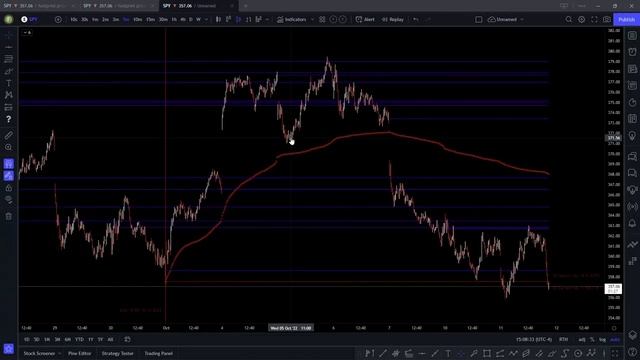Open the layout setup square icon
Screen dimensions: 640x360
point(479,19)
